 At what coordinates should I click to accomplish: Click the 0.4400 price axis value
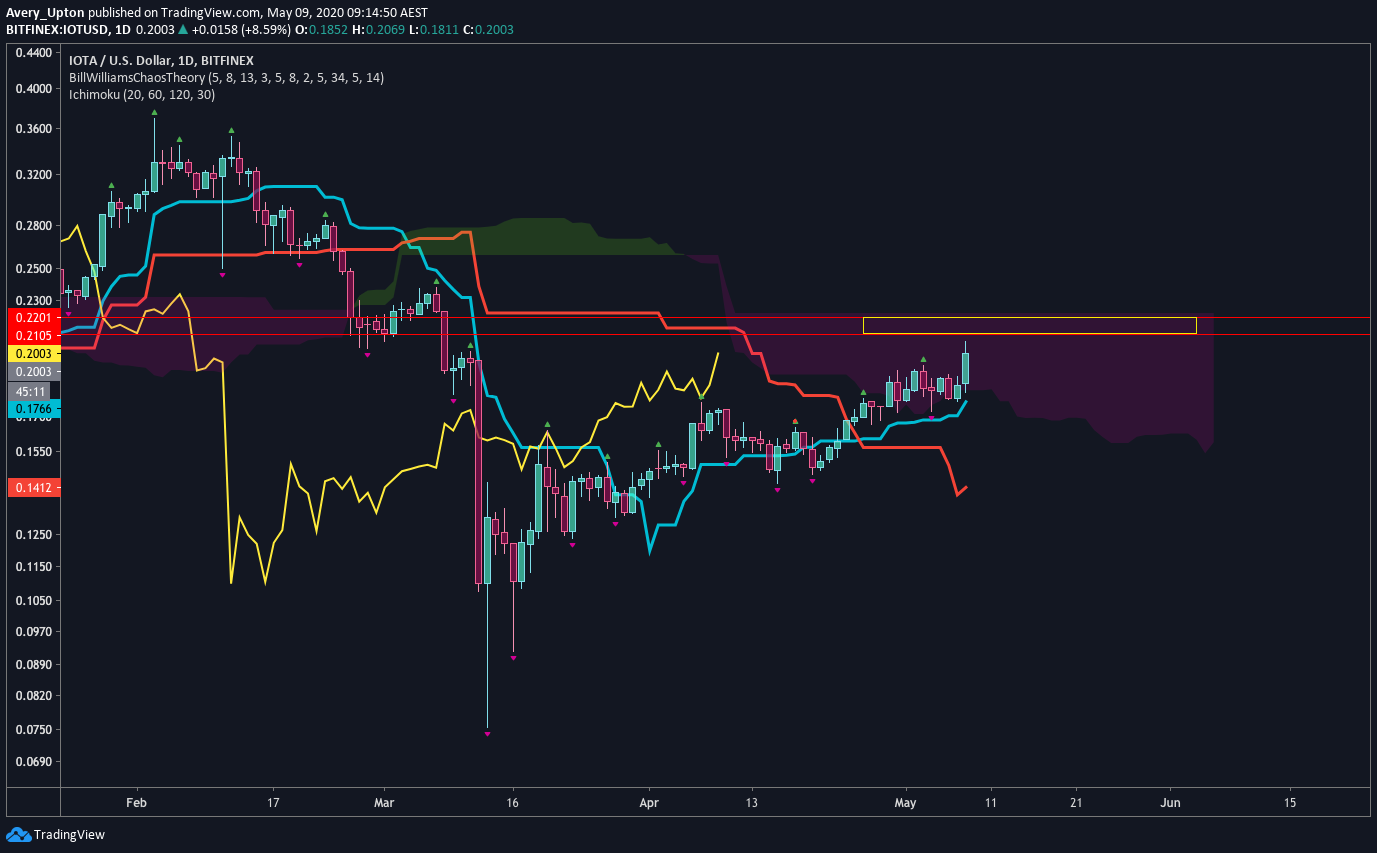[33, 53]
